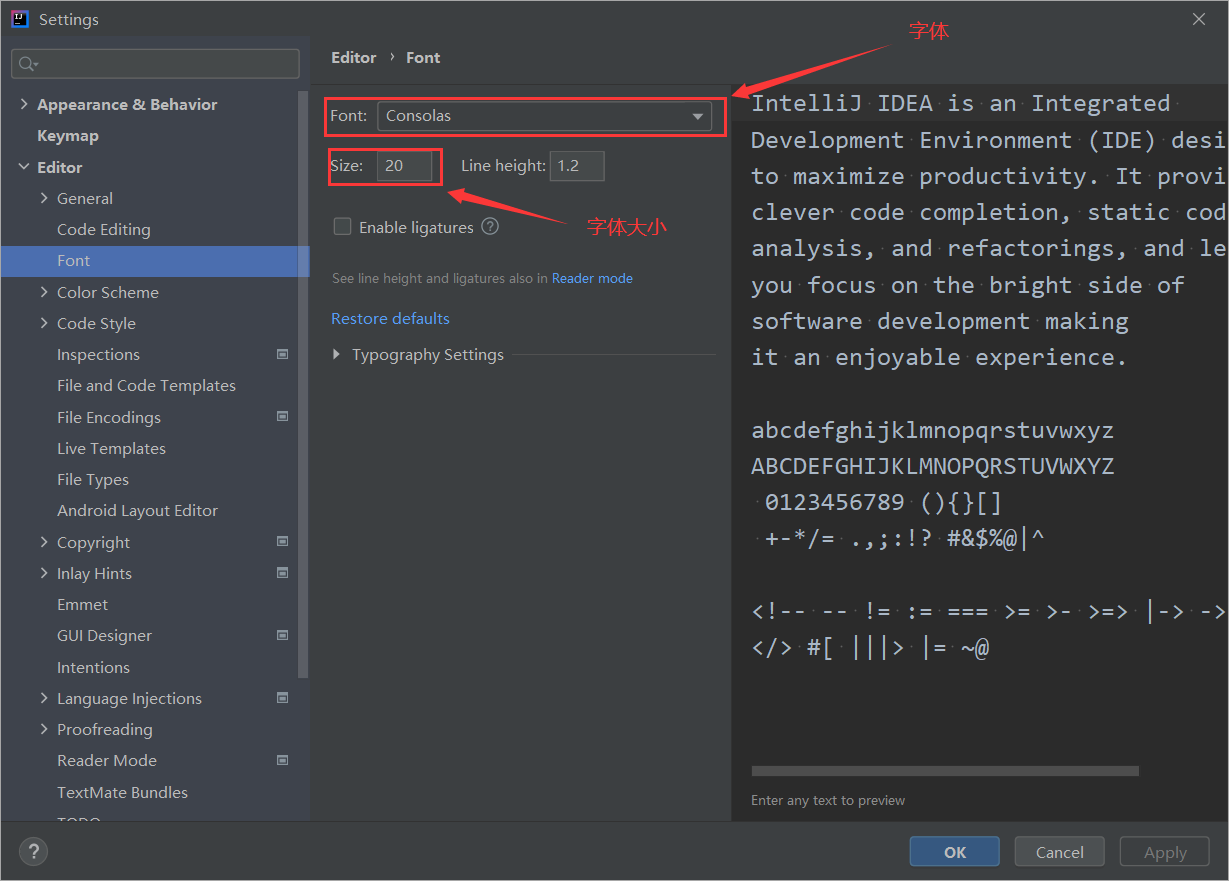The image size is (1229, 881).
Task: Click the Line height input field
Action: point(577,165)
